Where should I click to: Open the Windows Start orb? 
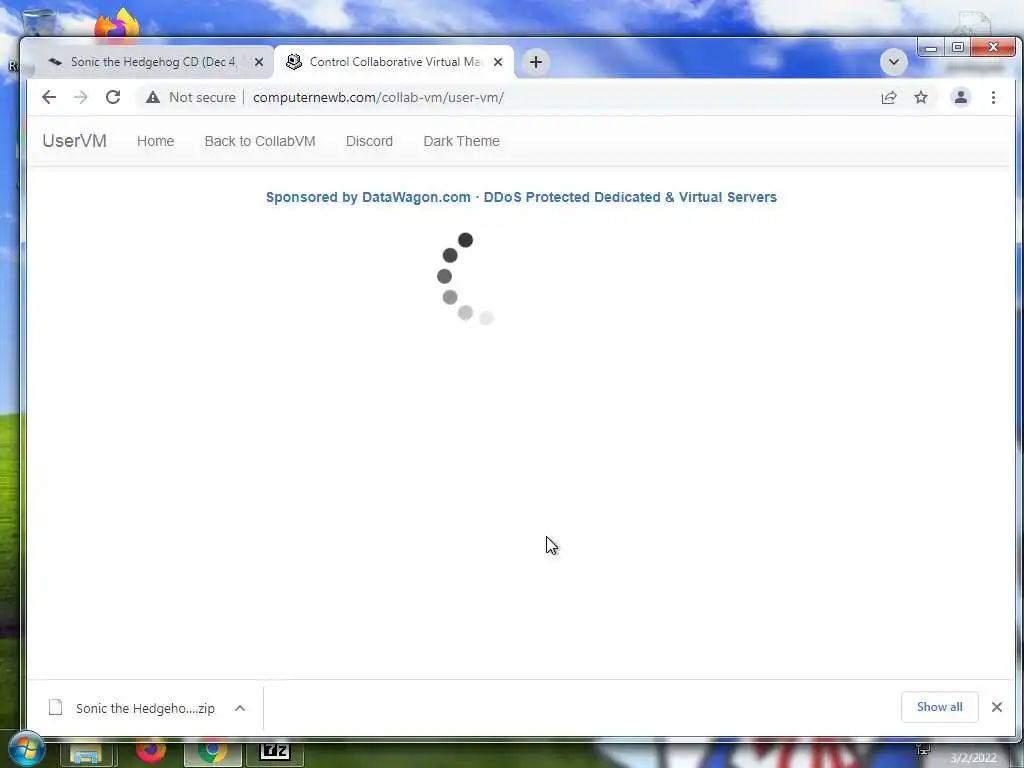(26, 748)
